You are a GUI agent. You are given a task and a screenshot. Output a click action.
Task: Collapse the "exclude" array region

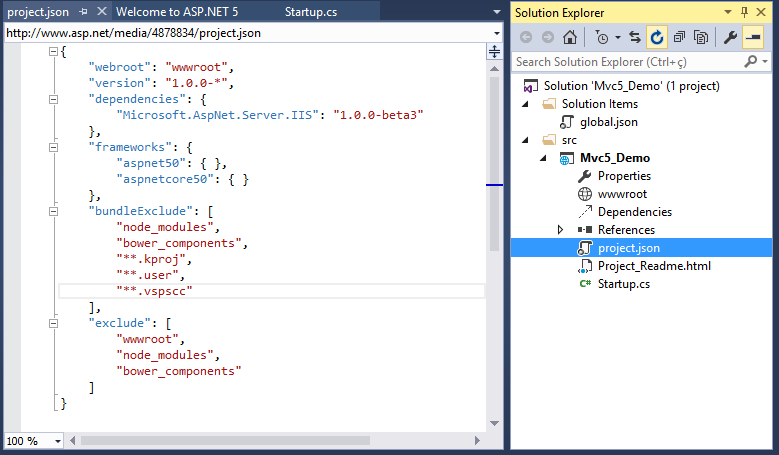53,323
